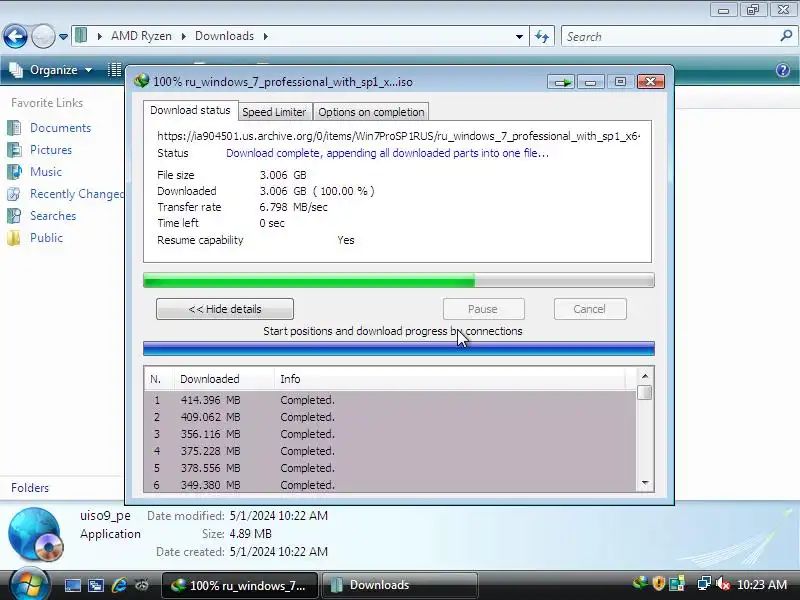Viewport: 800px width, 600px height.
Task: Click the Searches folder icon
Action: (14, 216)
